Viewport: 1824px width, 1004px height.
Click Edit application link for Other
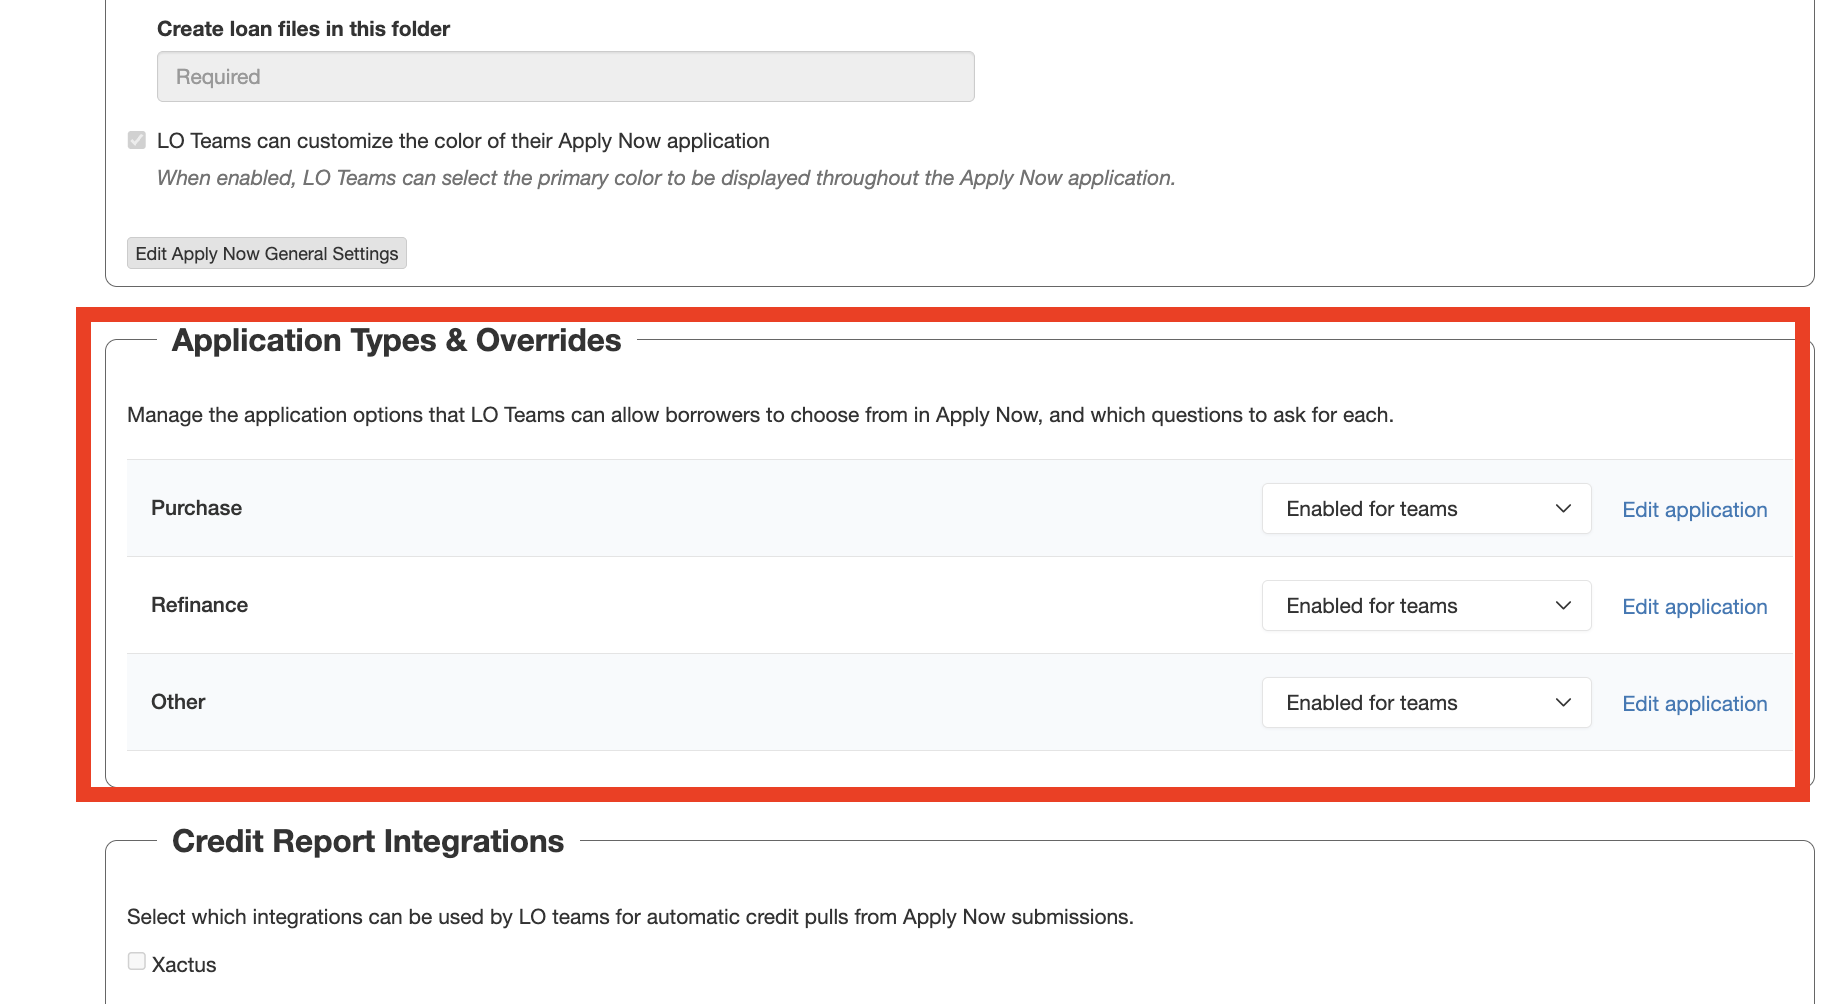[1694, 704]
